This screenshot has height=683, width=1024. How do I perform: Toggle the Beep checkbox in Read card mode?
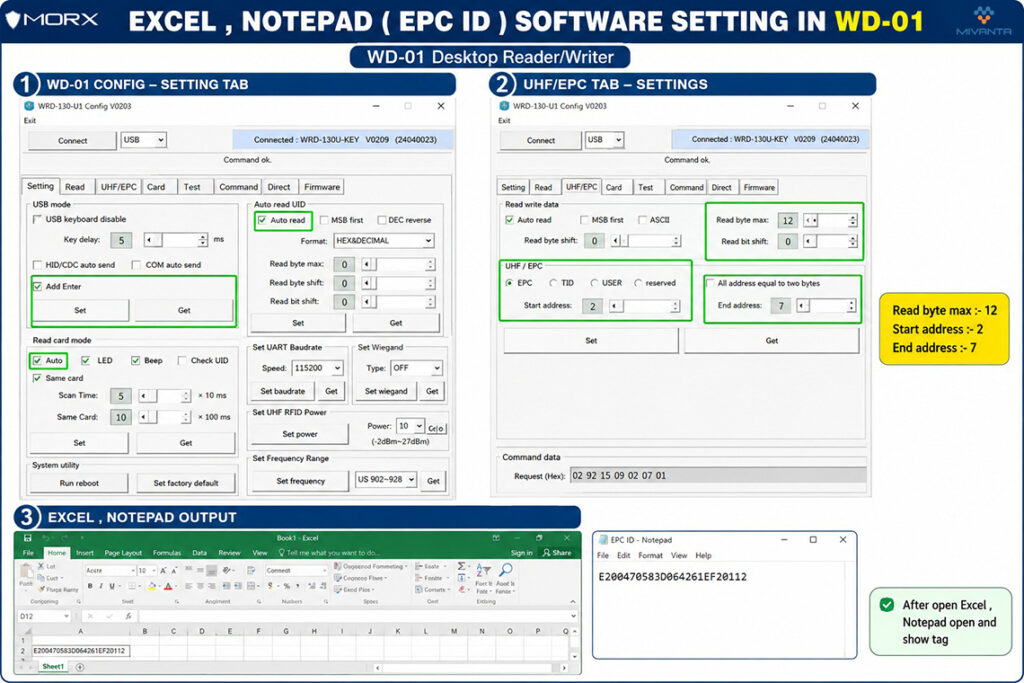(135, 360)
